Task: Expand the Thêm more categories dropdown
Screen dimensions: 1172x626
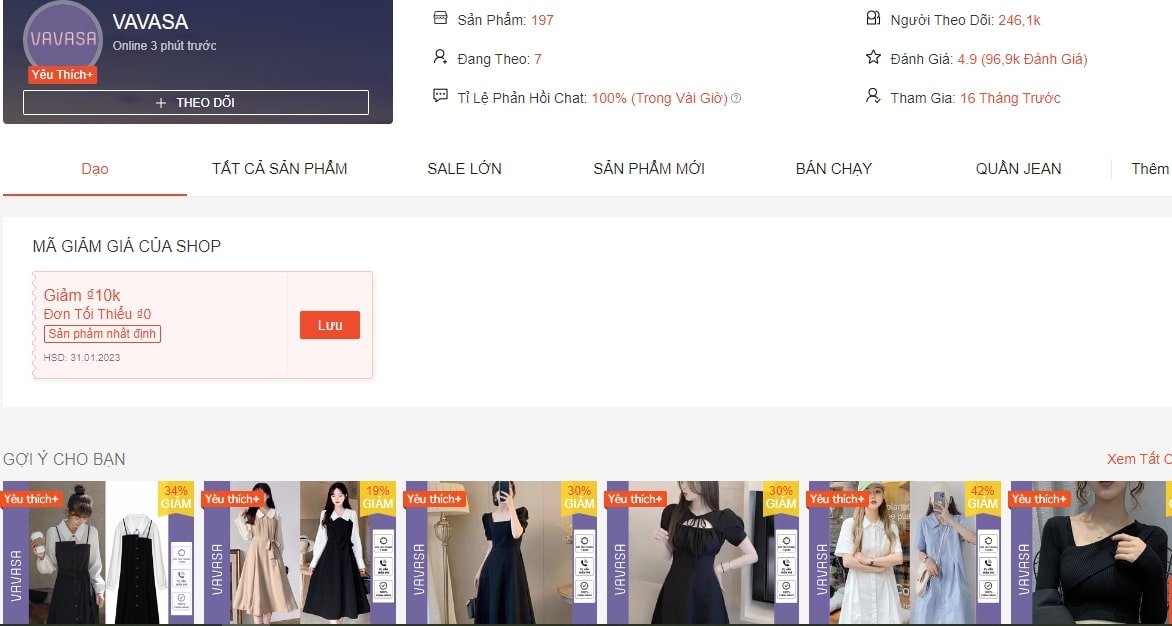Action: click(1149, 168)
